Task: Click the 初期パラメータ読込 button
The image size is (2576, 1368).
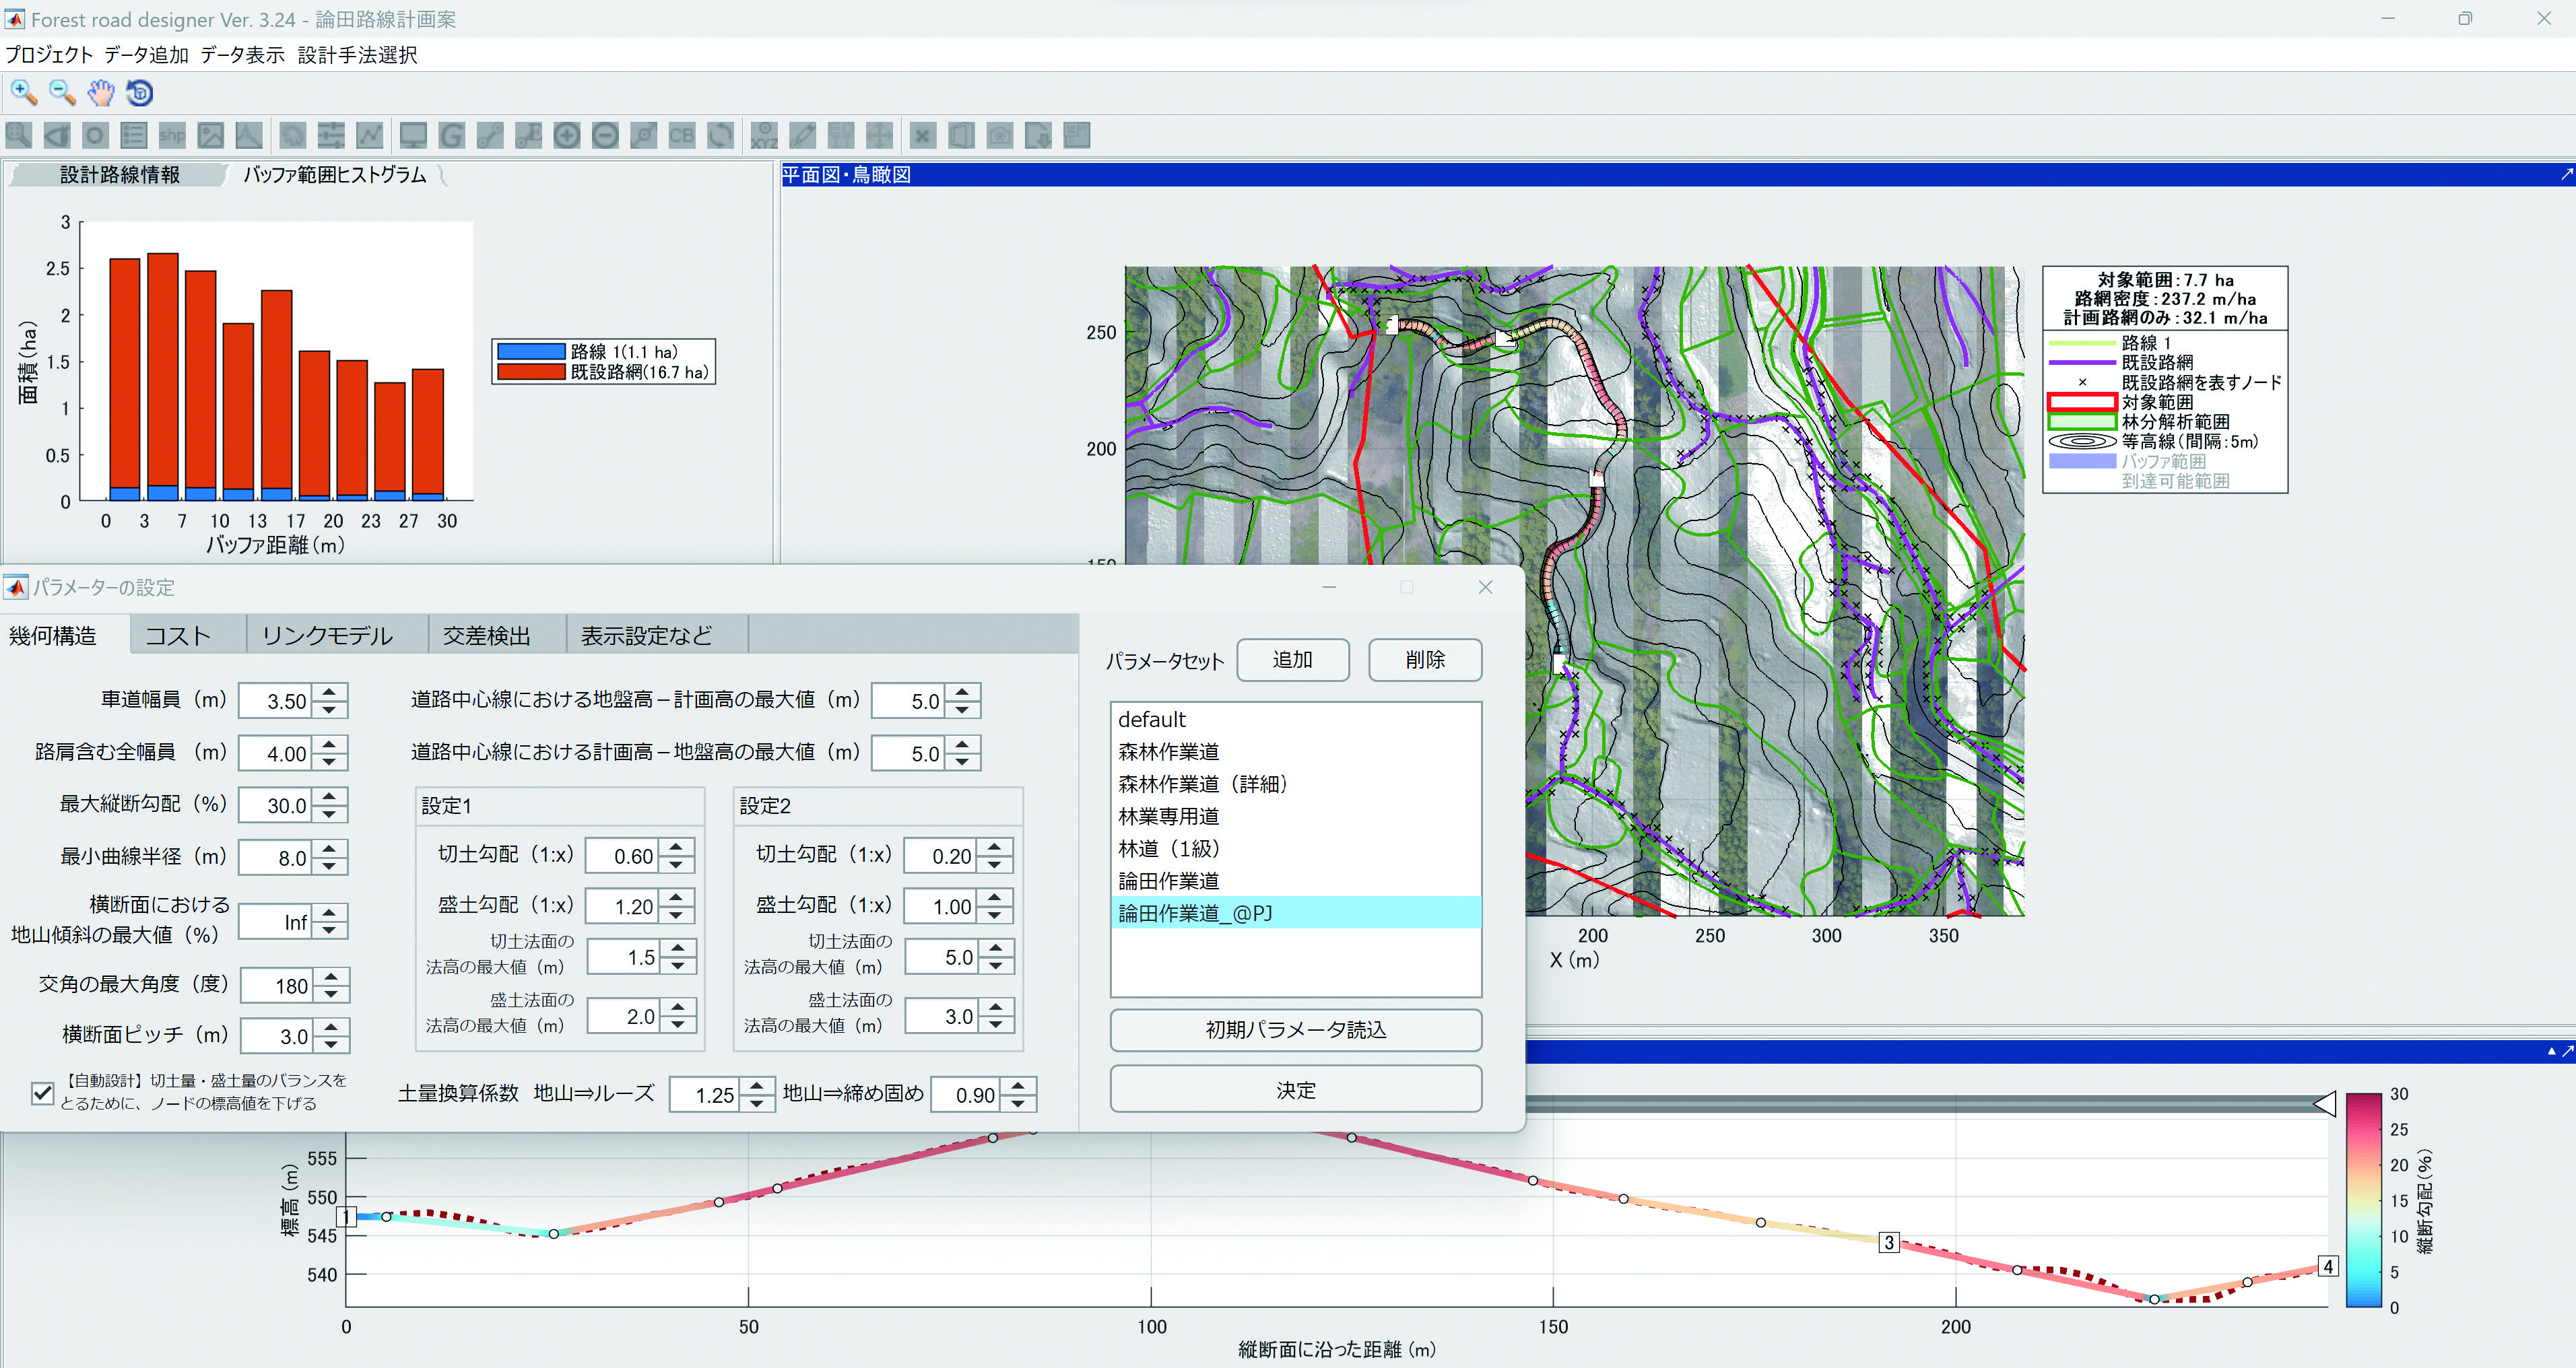Action: tap(1295, 1030)
